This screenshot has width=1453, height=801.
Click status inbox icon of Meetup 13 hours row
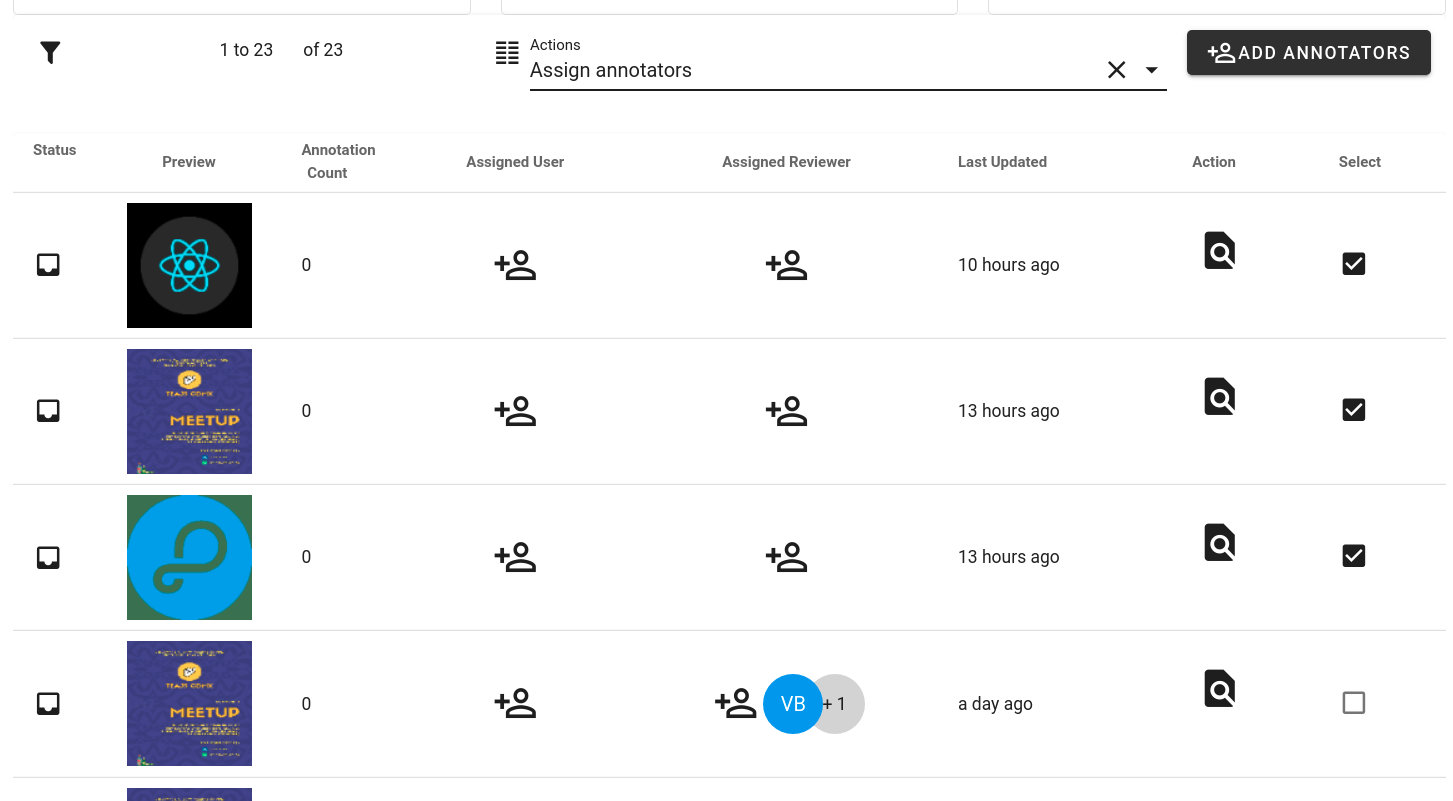coord(48,411)
